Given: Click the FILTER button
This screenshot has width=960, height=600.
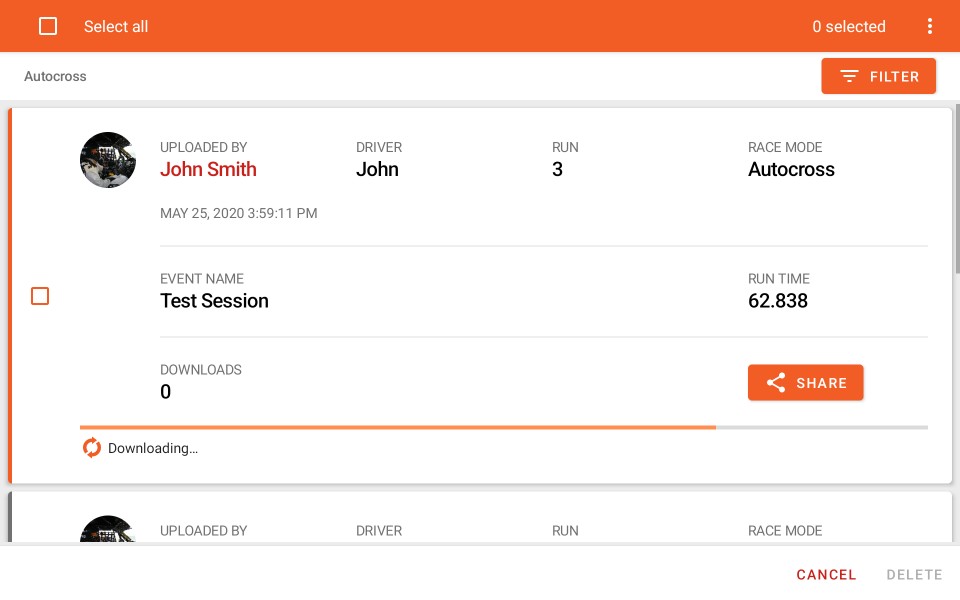Looking at the screenshot, I should pos(878,76).
